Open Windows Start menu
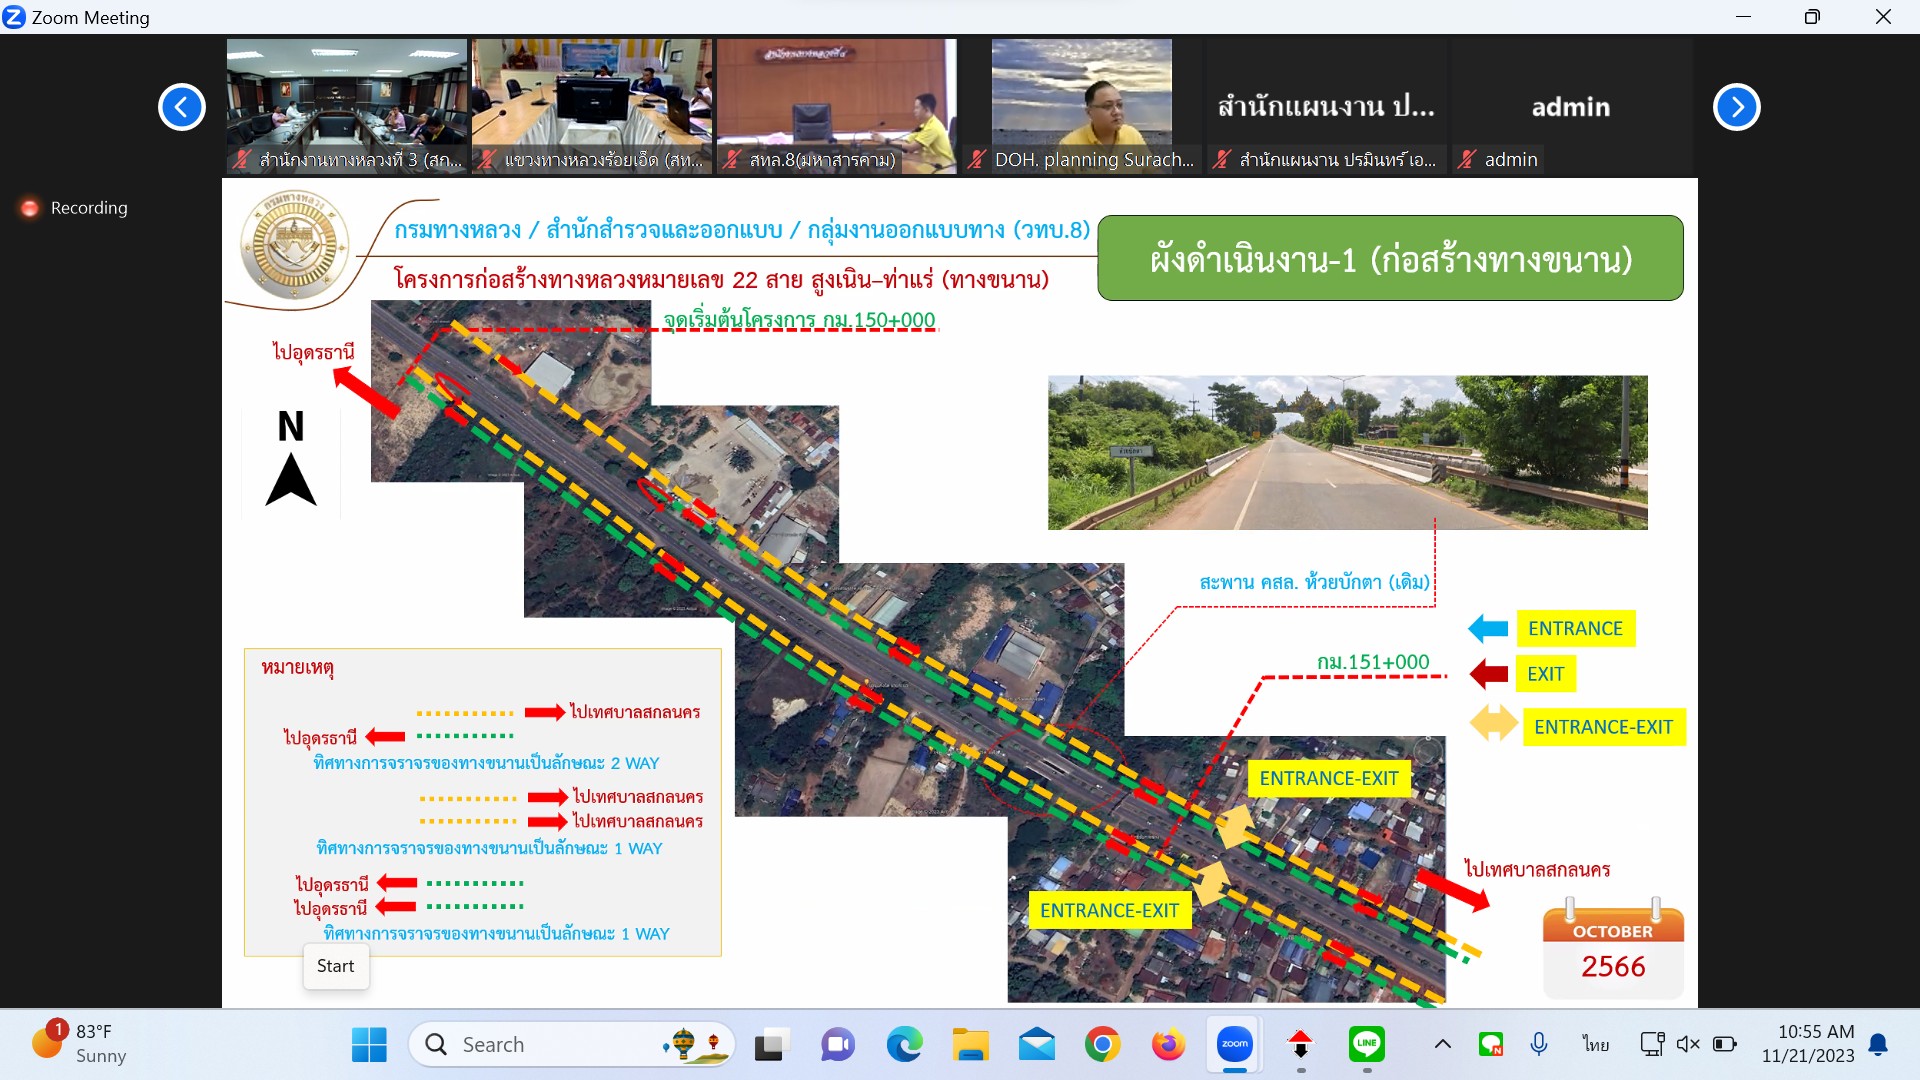The height and width of the screenshot is (1080, 1920). [369, 1045]
